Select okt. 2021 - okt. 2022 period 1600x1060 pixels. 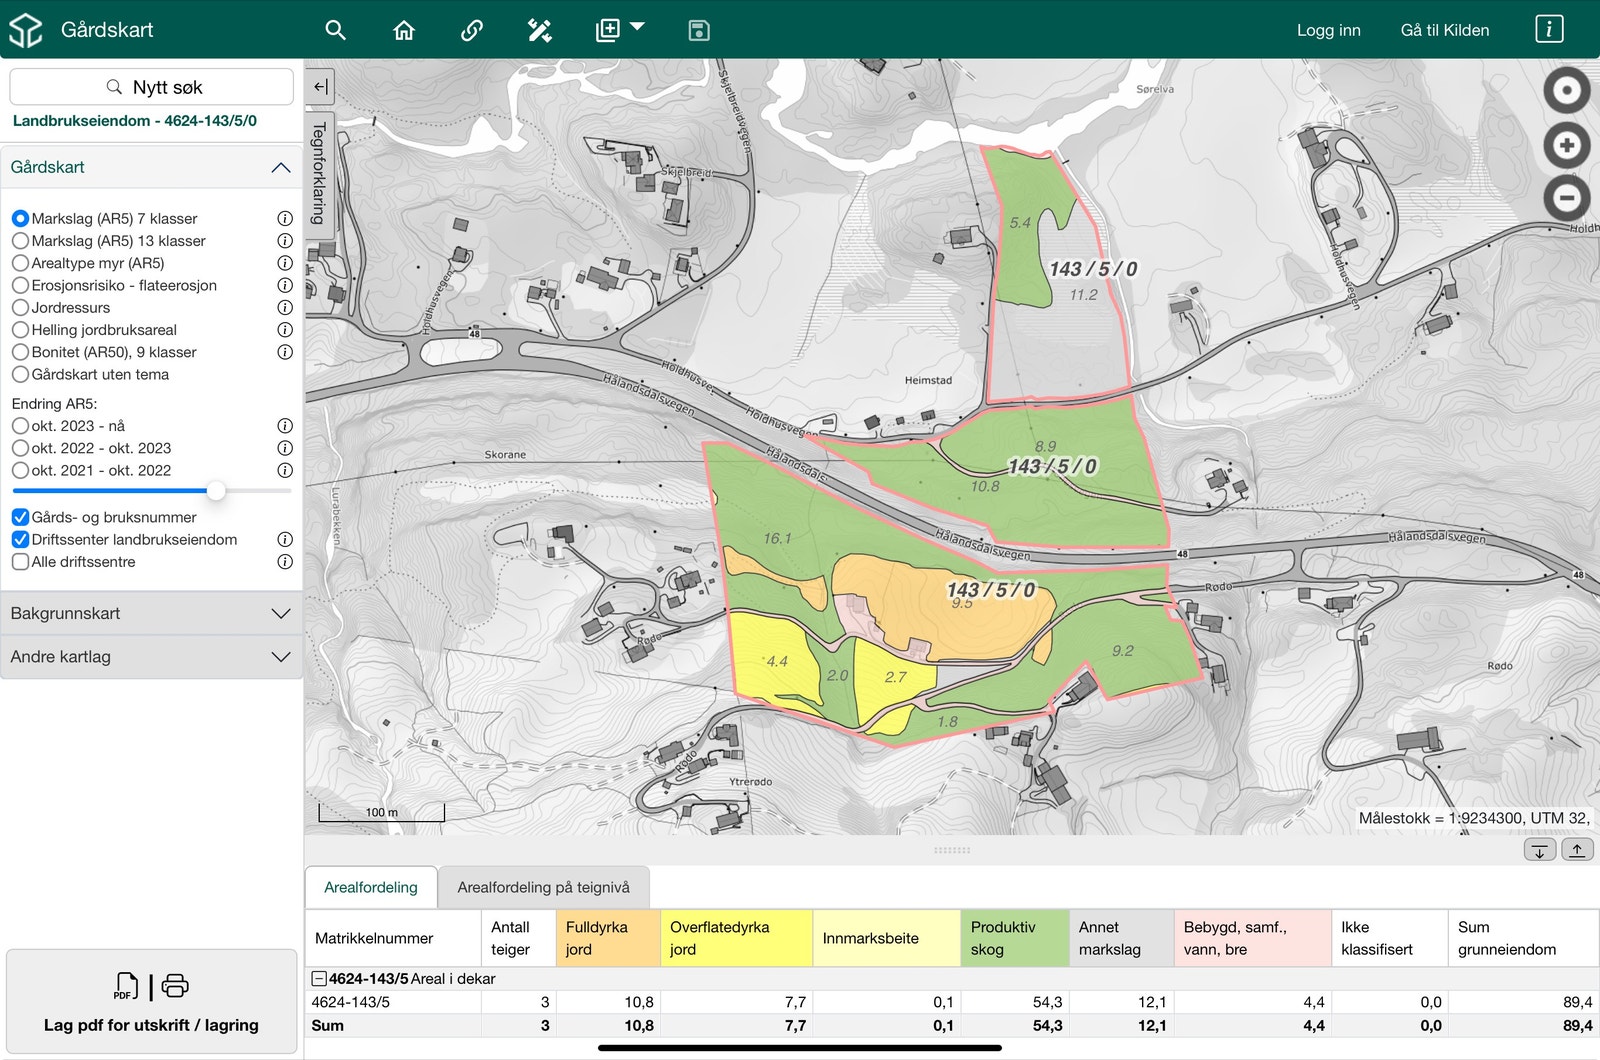pyautogui.click(x=20, y=470)
